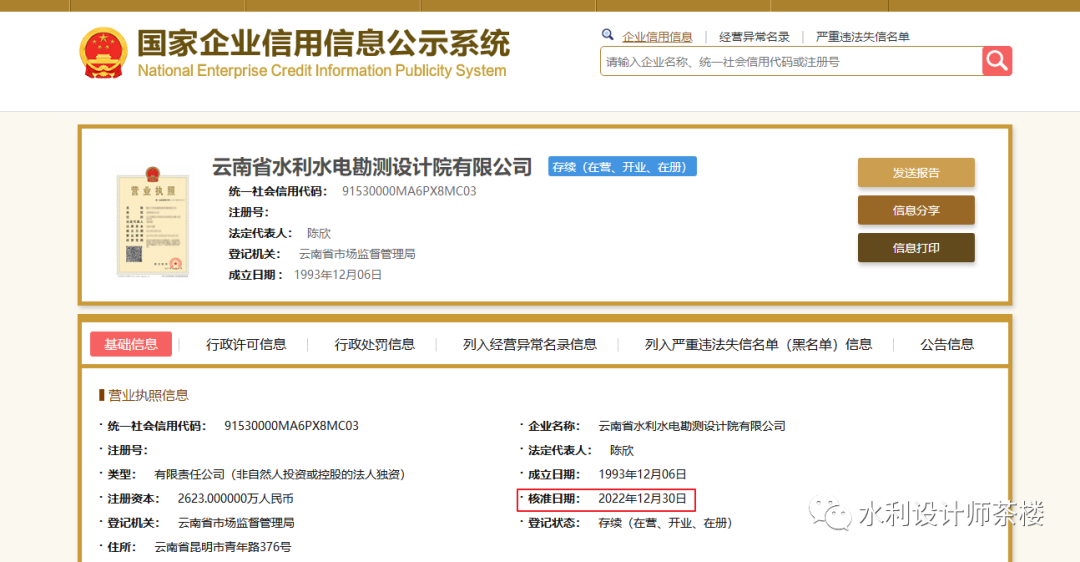Viewport: 1080px width, 562px height.
Task: Click the red search magnifier button
Action: (x=997, y=61)
